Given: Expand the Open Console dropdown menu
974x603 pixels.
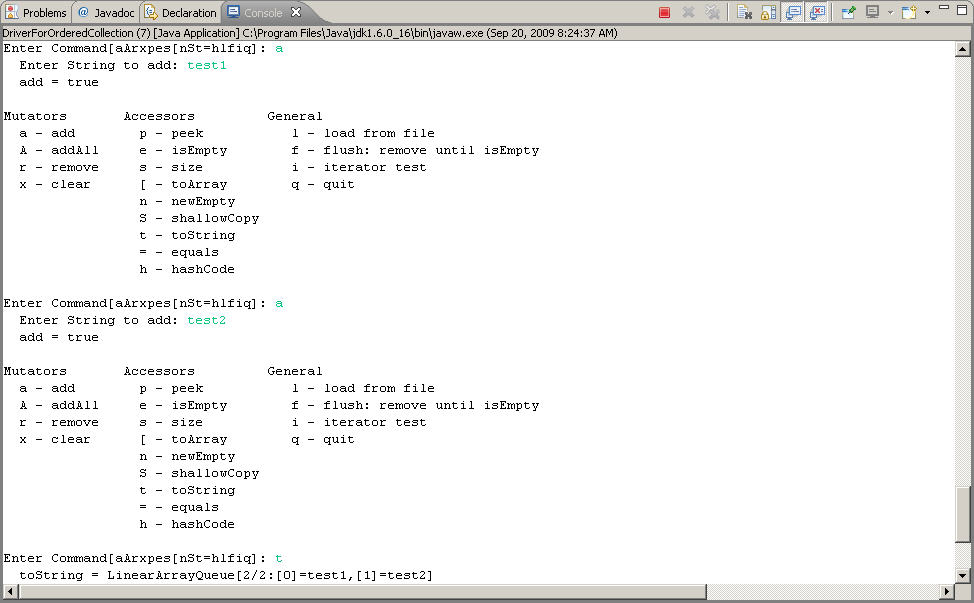Looking at the screenshot, I should tap(927, 11).
